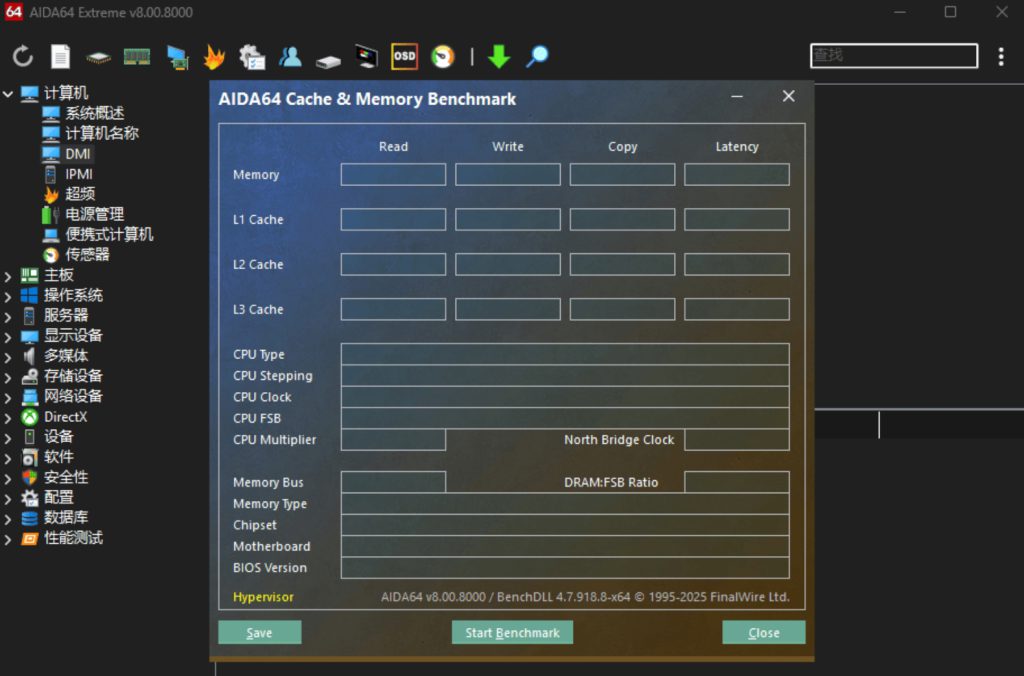Click the L1 Cache Write result field
The width and height of the screenshot is (1024, 676).
tap(507, 219)
